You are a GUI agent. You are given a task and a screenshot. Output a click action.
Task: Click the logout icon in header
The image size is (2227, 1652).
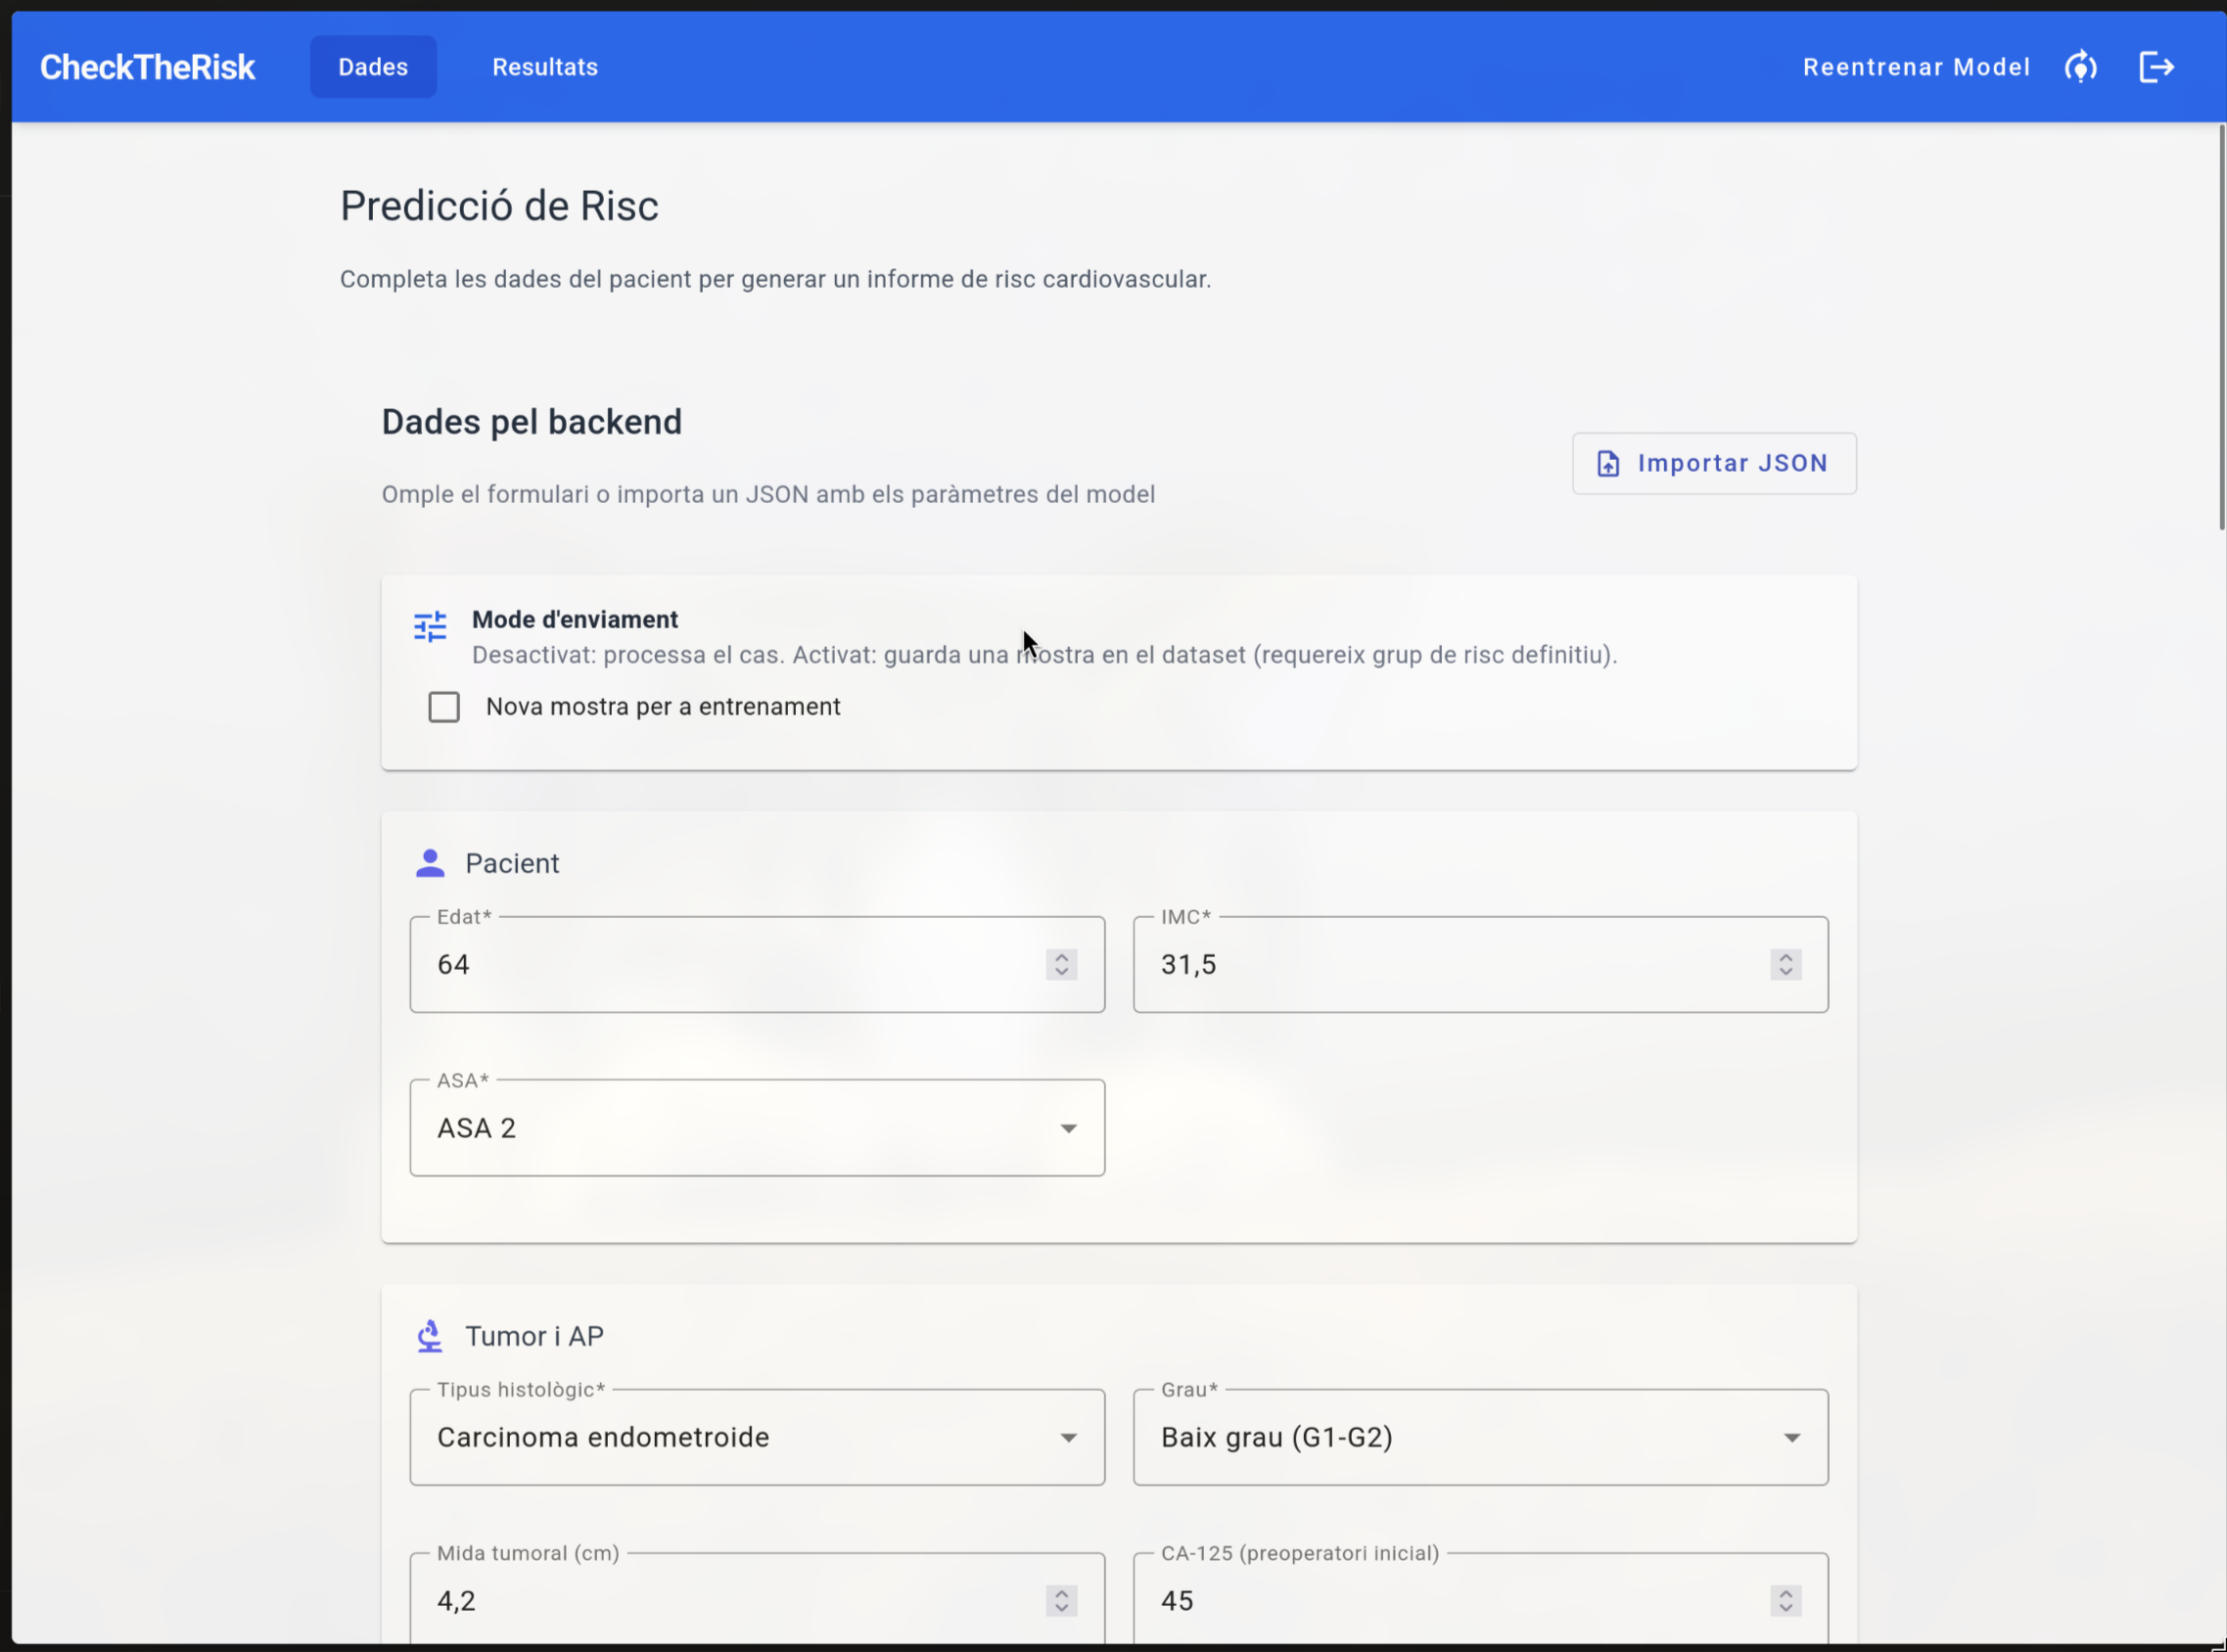[x=2156, y=67]
